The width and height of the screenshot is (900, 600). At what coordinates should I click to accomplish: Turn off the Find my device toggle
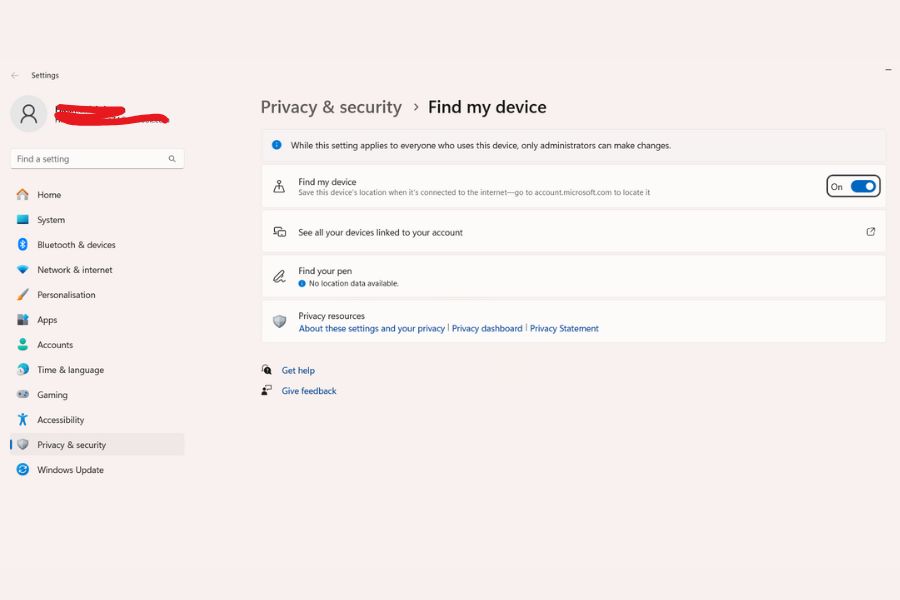862,187
